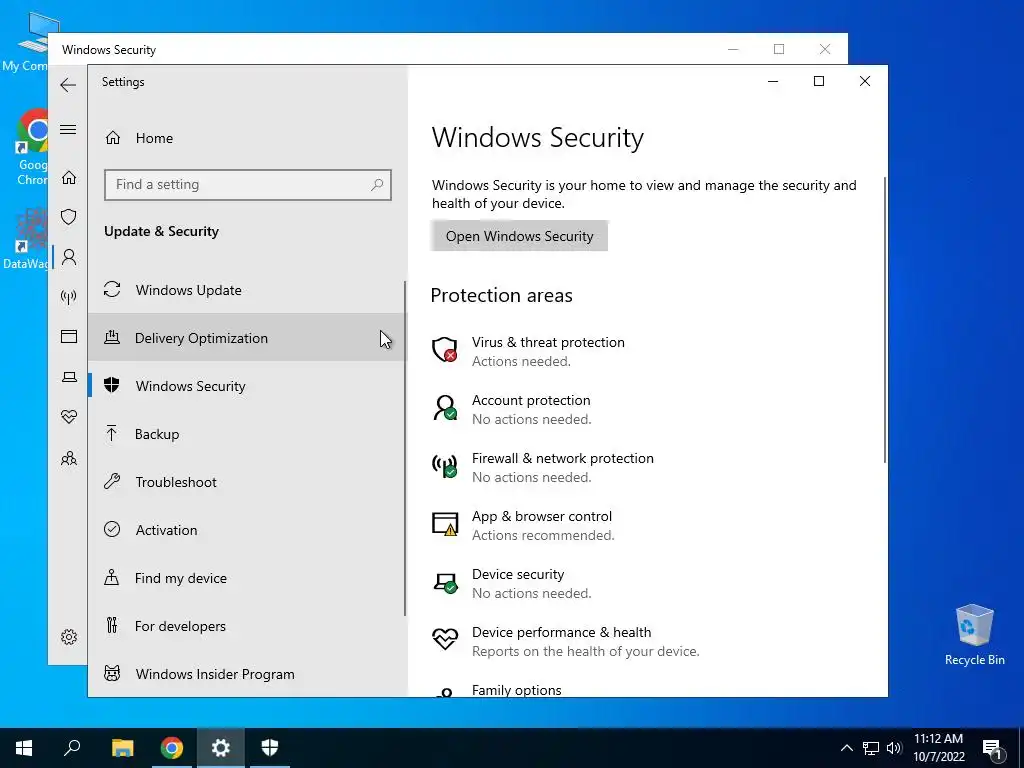Go to Settings Home
Screen dimensions: 1024x768
pyautogui.click(x=139, y=138)
